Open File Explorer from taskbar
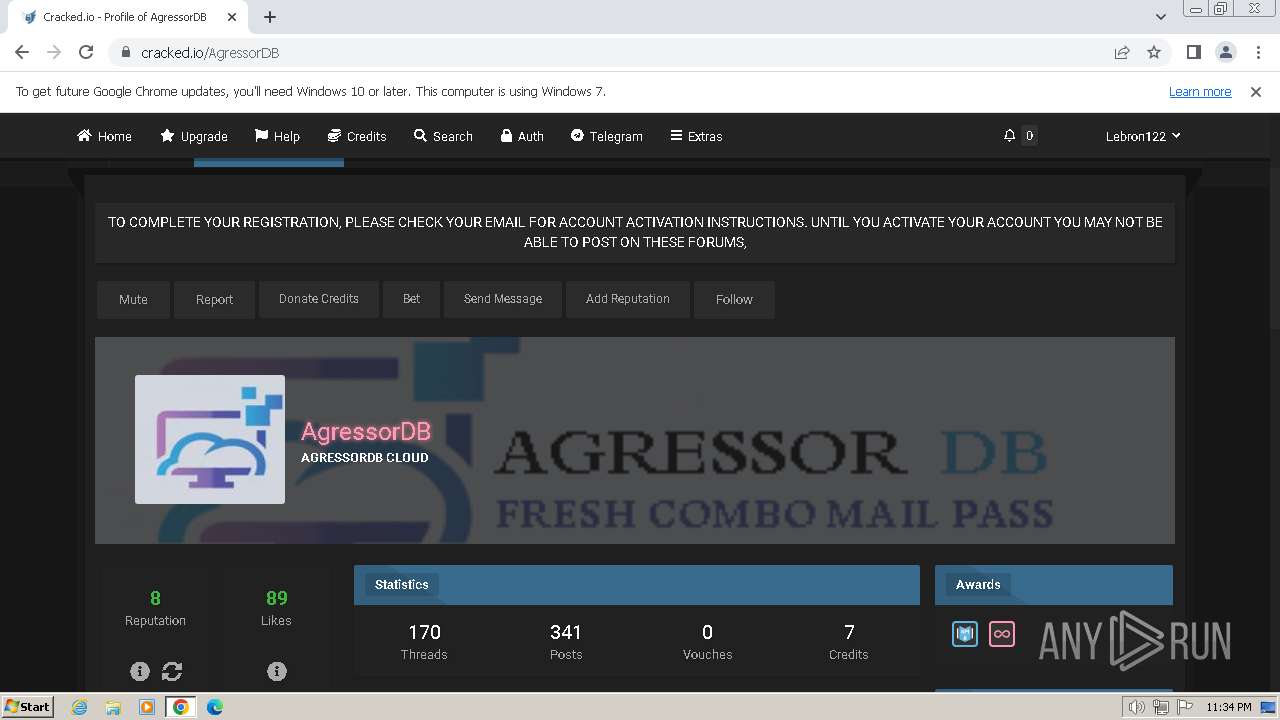Screen dimensions: 1280x720 coord(113,707)
